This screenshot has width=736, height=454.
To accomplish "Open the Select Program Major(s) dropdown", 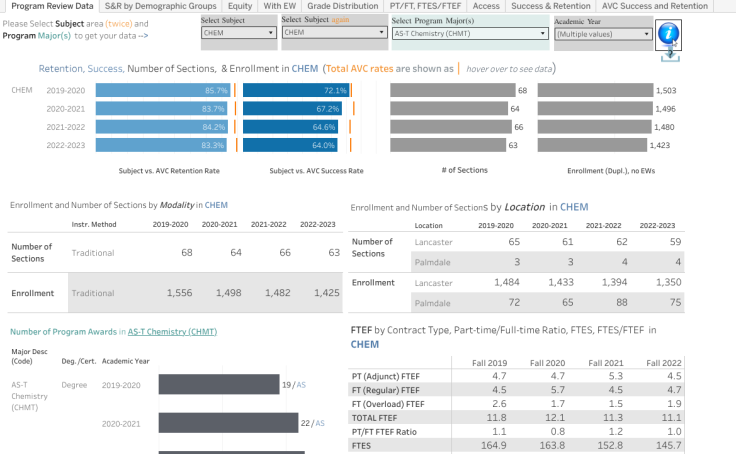I will [468, 33].
